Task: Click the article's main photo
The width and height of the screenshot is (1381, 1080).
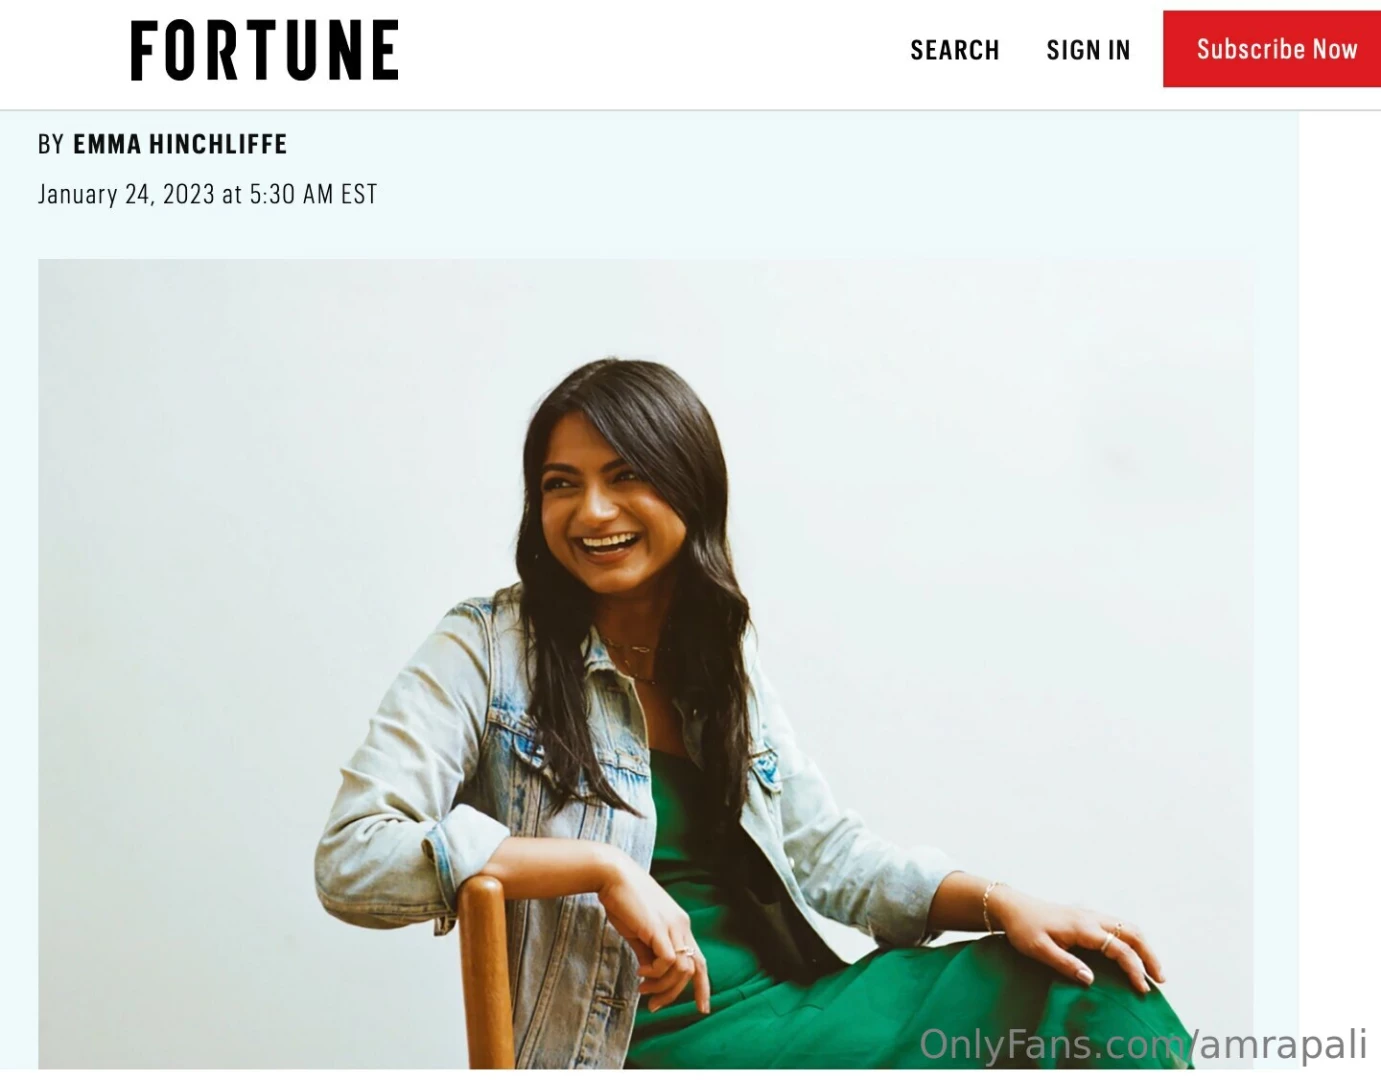Action: tap(645, 664)
